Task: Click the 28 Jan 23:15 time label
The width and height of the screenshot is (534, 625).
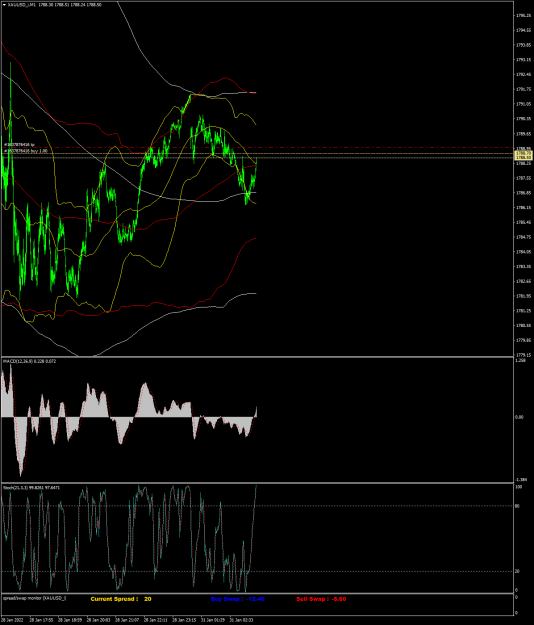Action: [184, 620]
